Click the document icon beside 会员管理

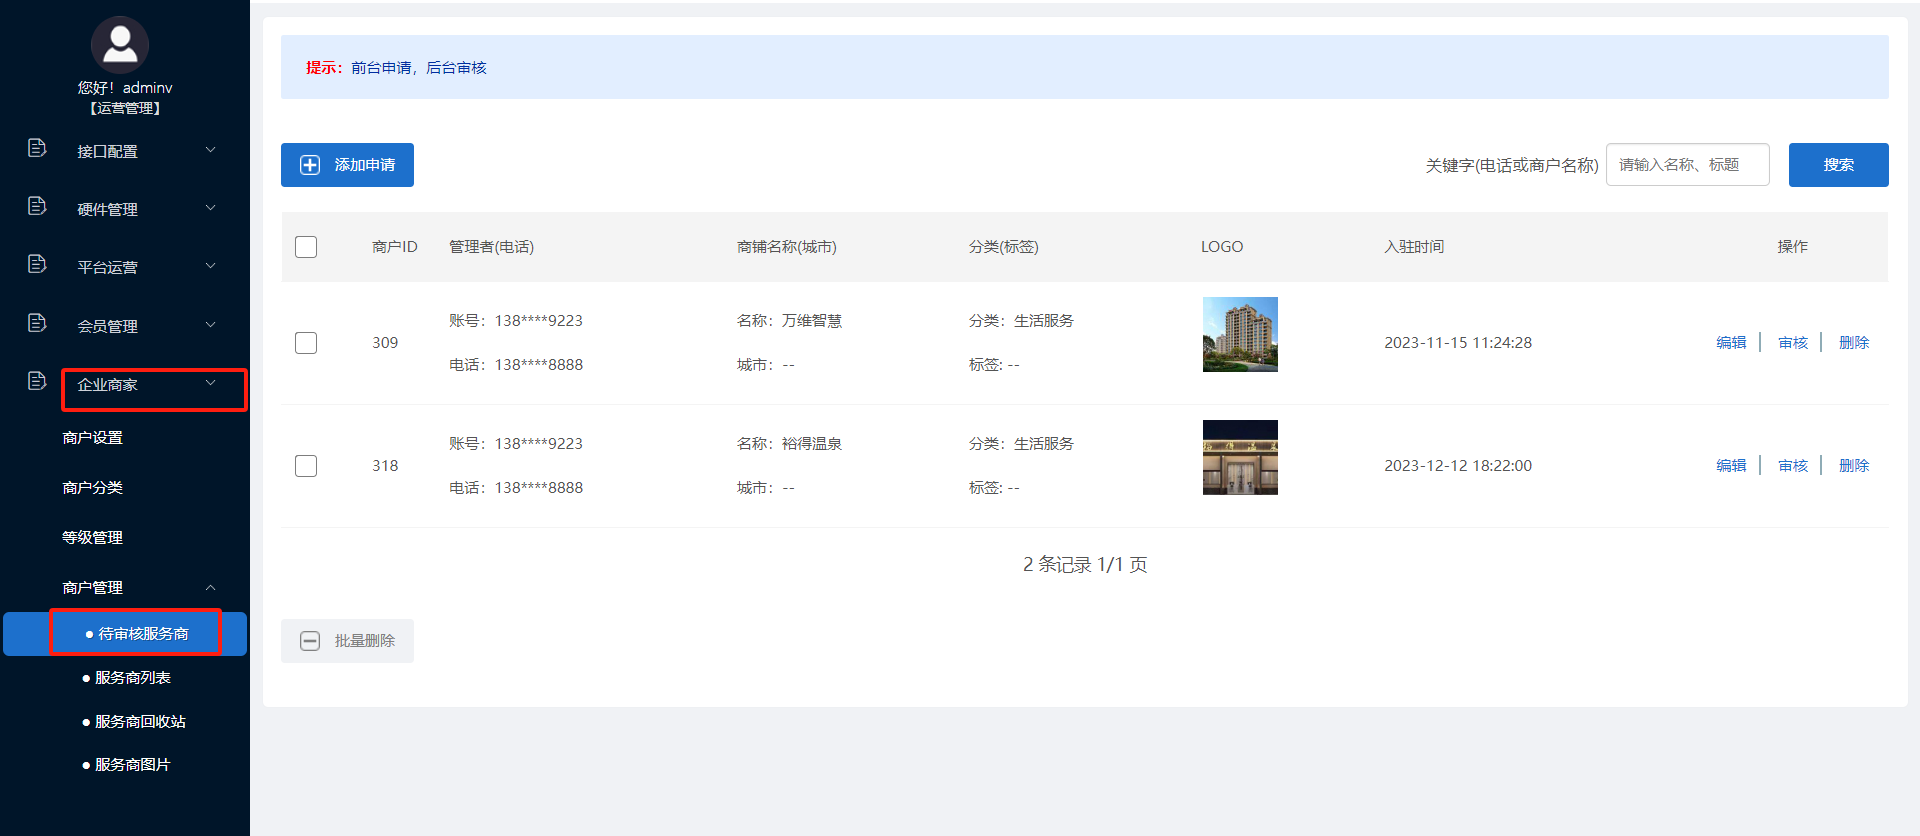pyautogui.click(x=37, y=323)
